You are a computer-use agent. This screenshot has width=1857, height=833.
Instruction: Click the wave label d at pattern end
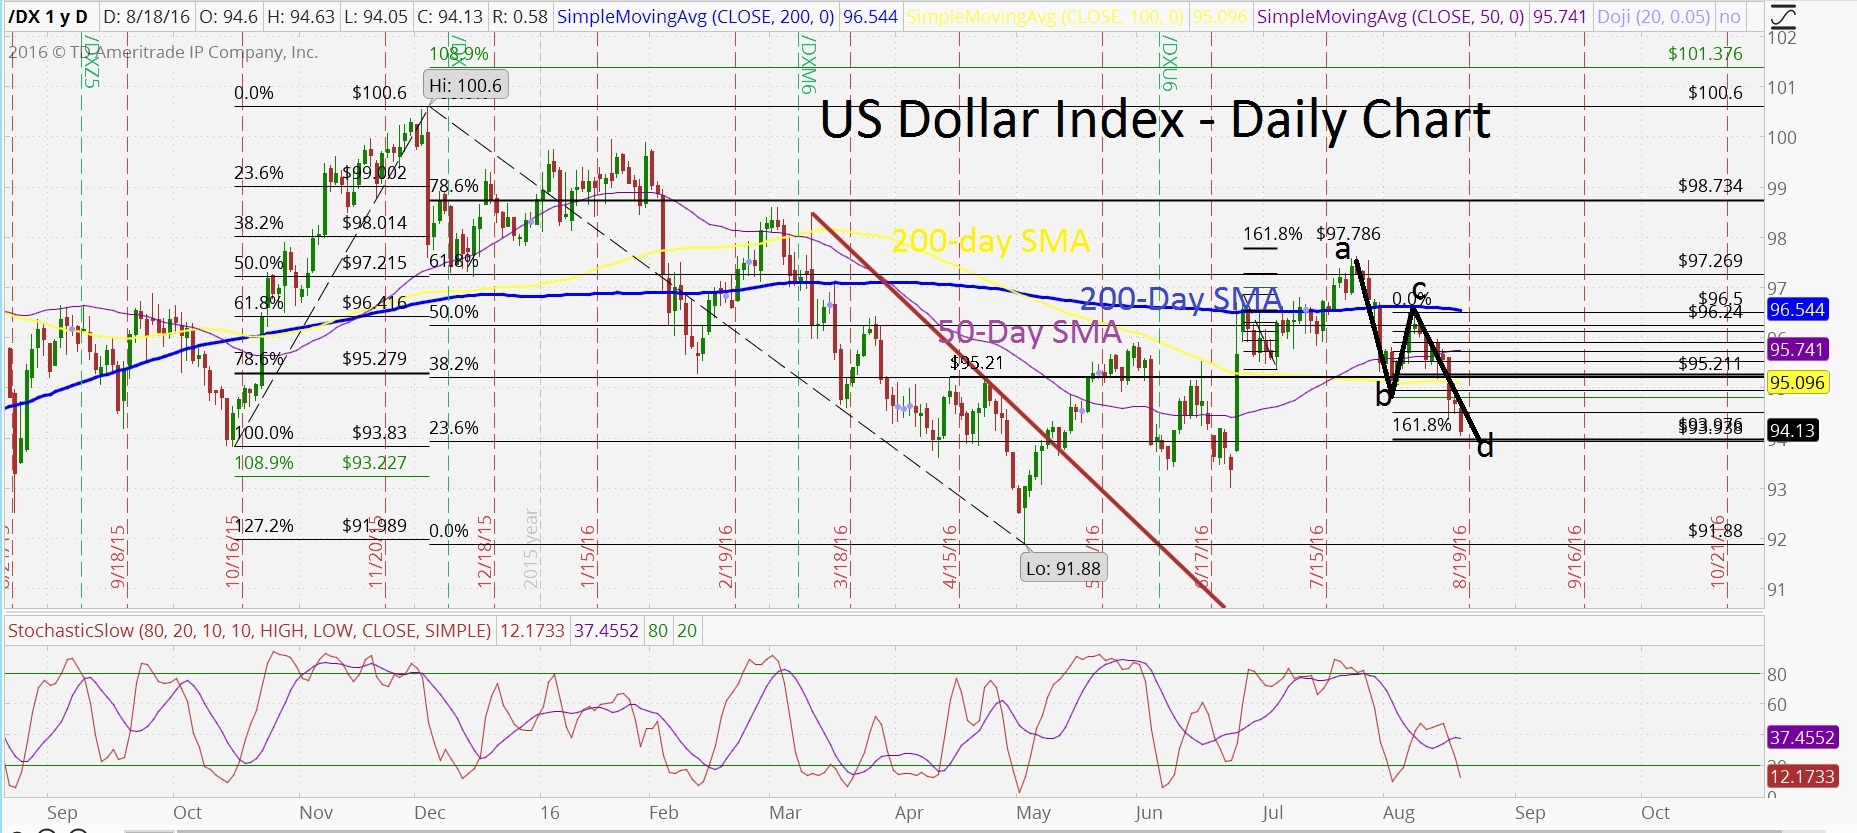click(1485, 446)
